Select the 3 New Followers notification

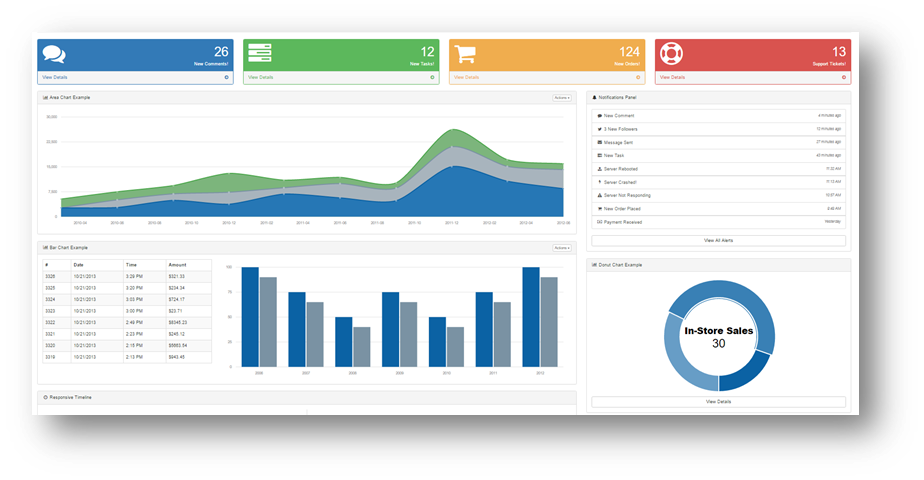(622, 129)
